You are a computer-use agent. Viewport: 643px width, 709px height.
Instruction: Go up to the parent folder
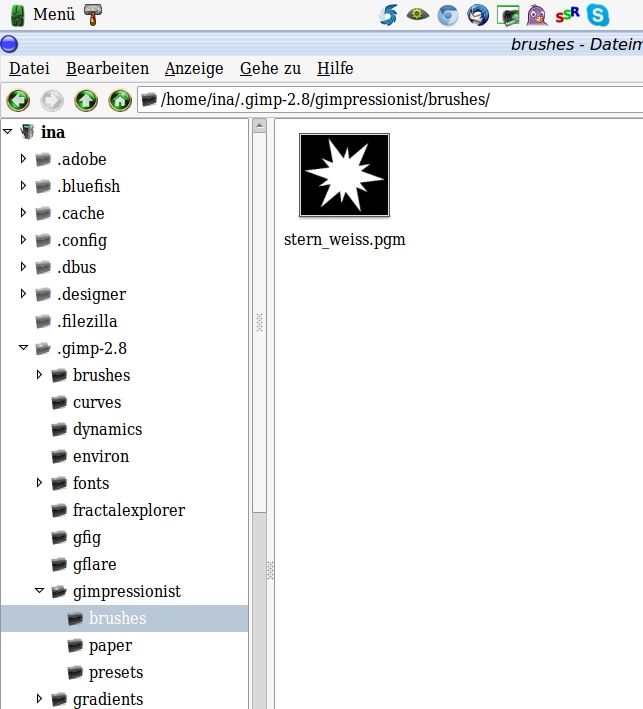click(86, 100)
